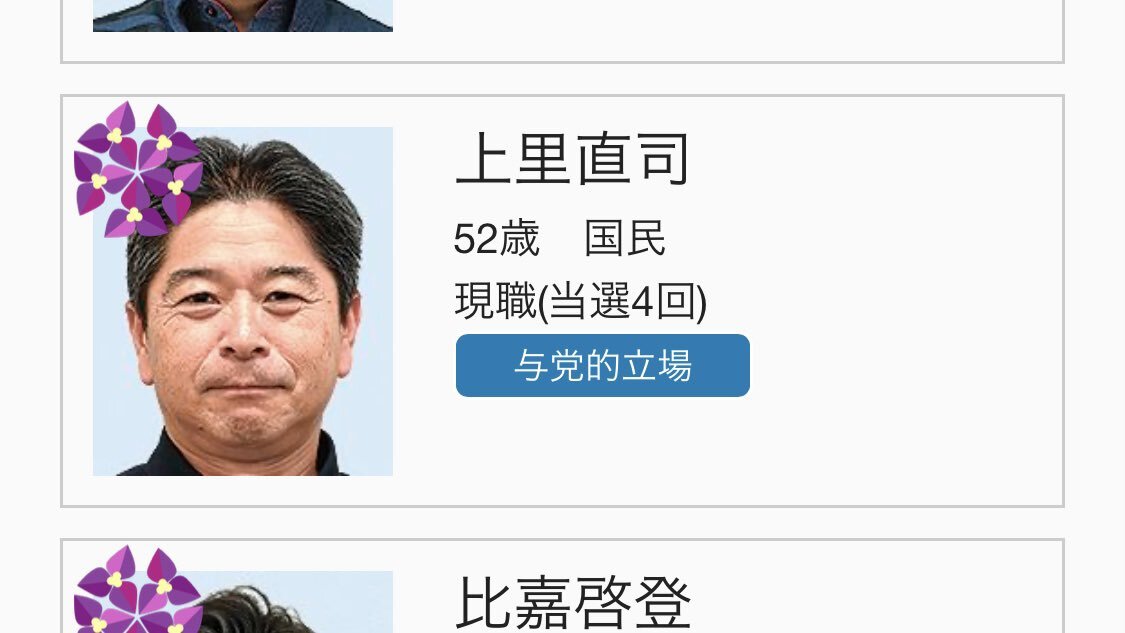This screenshot has height=633, width=1125.
Task: Click empty space inside 上里直司's card
Action: (x=897, y=301)
